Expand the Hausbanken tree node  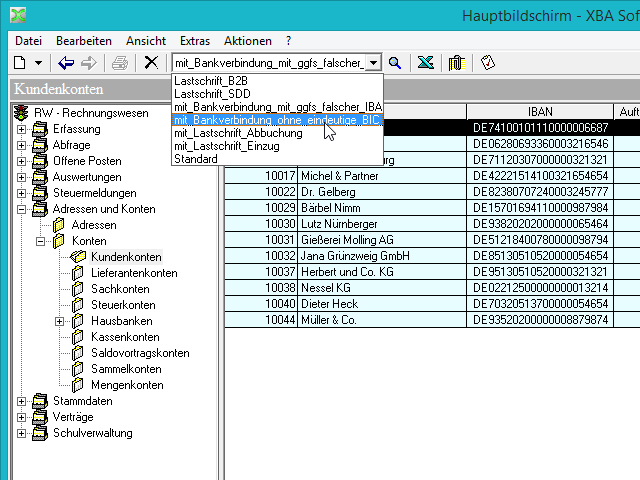coord(60,321)
